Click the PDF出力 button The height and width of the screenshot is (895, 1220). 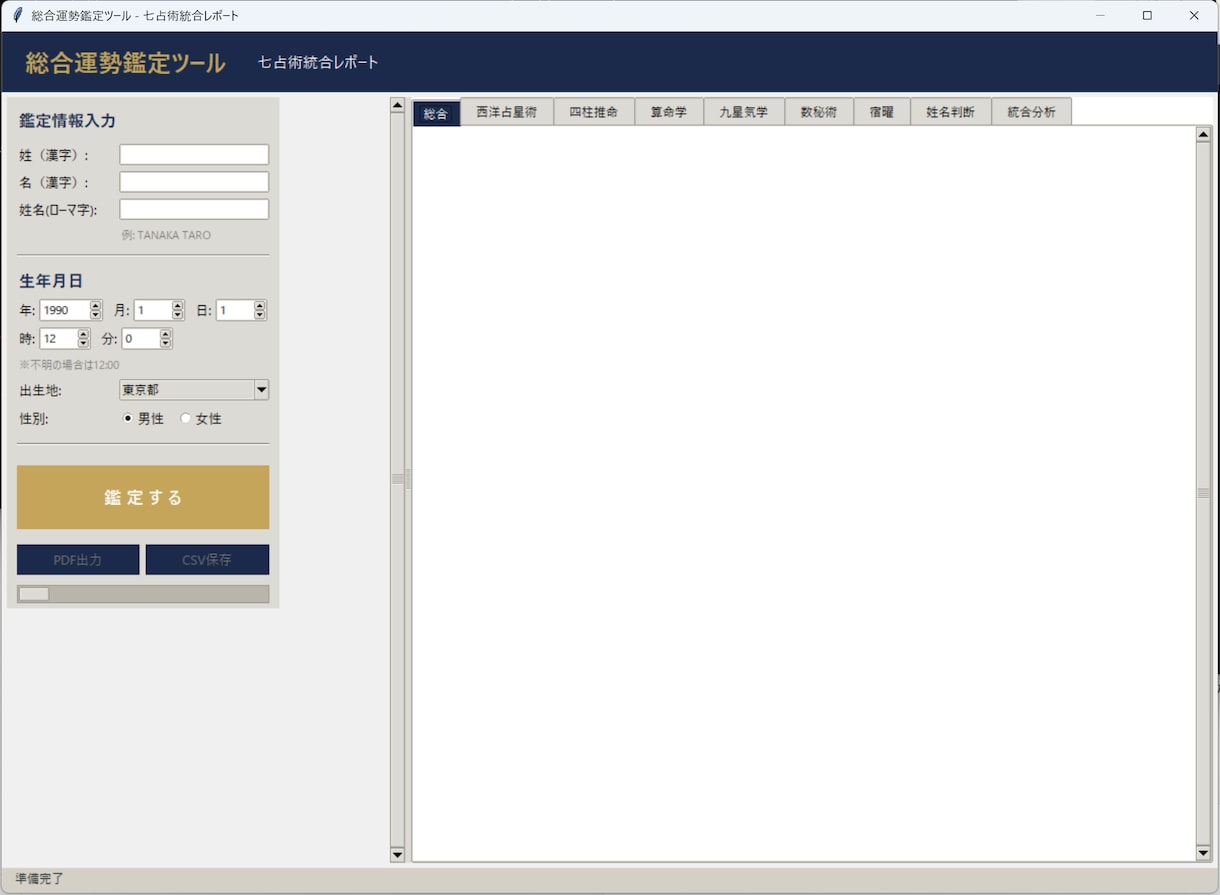(x=78, y=560)
